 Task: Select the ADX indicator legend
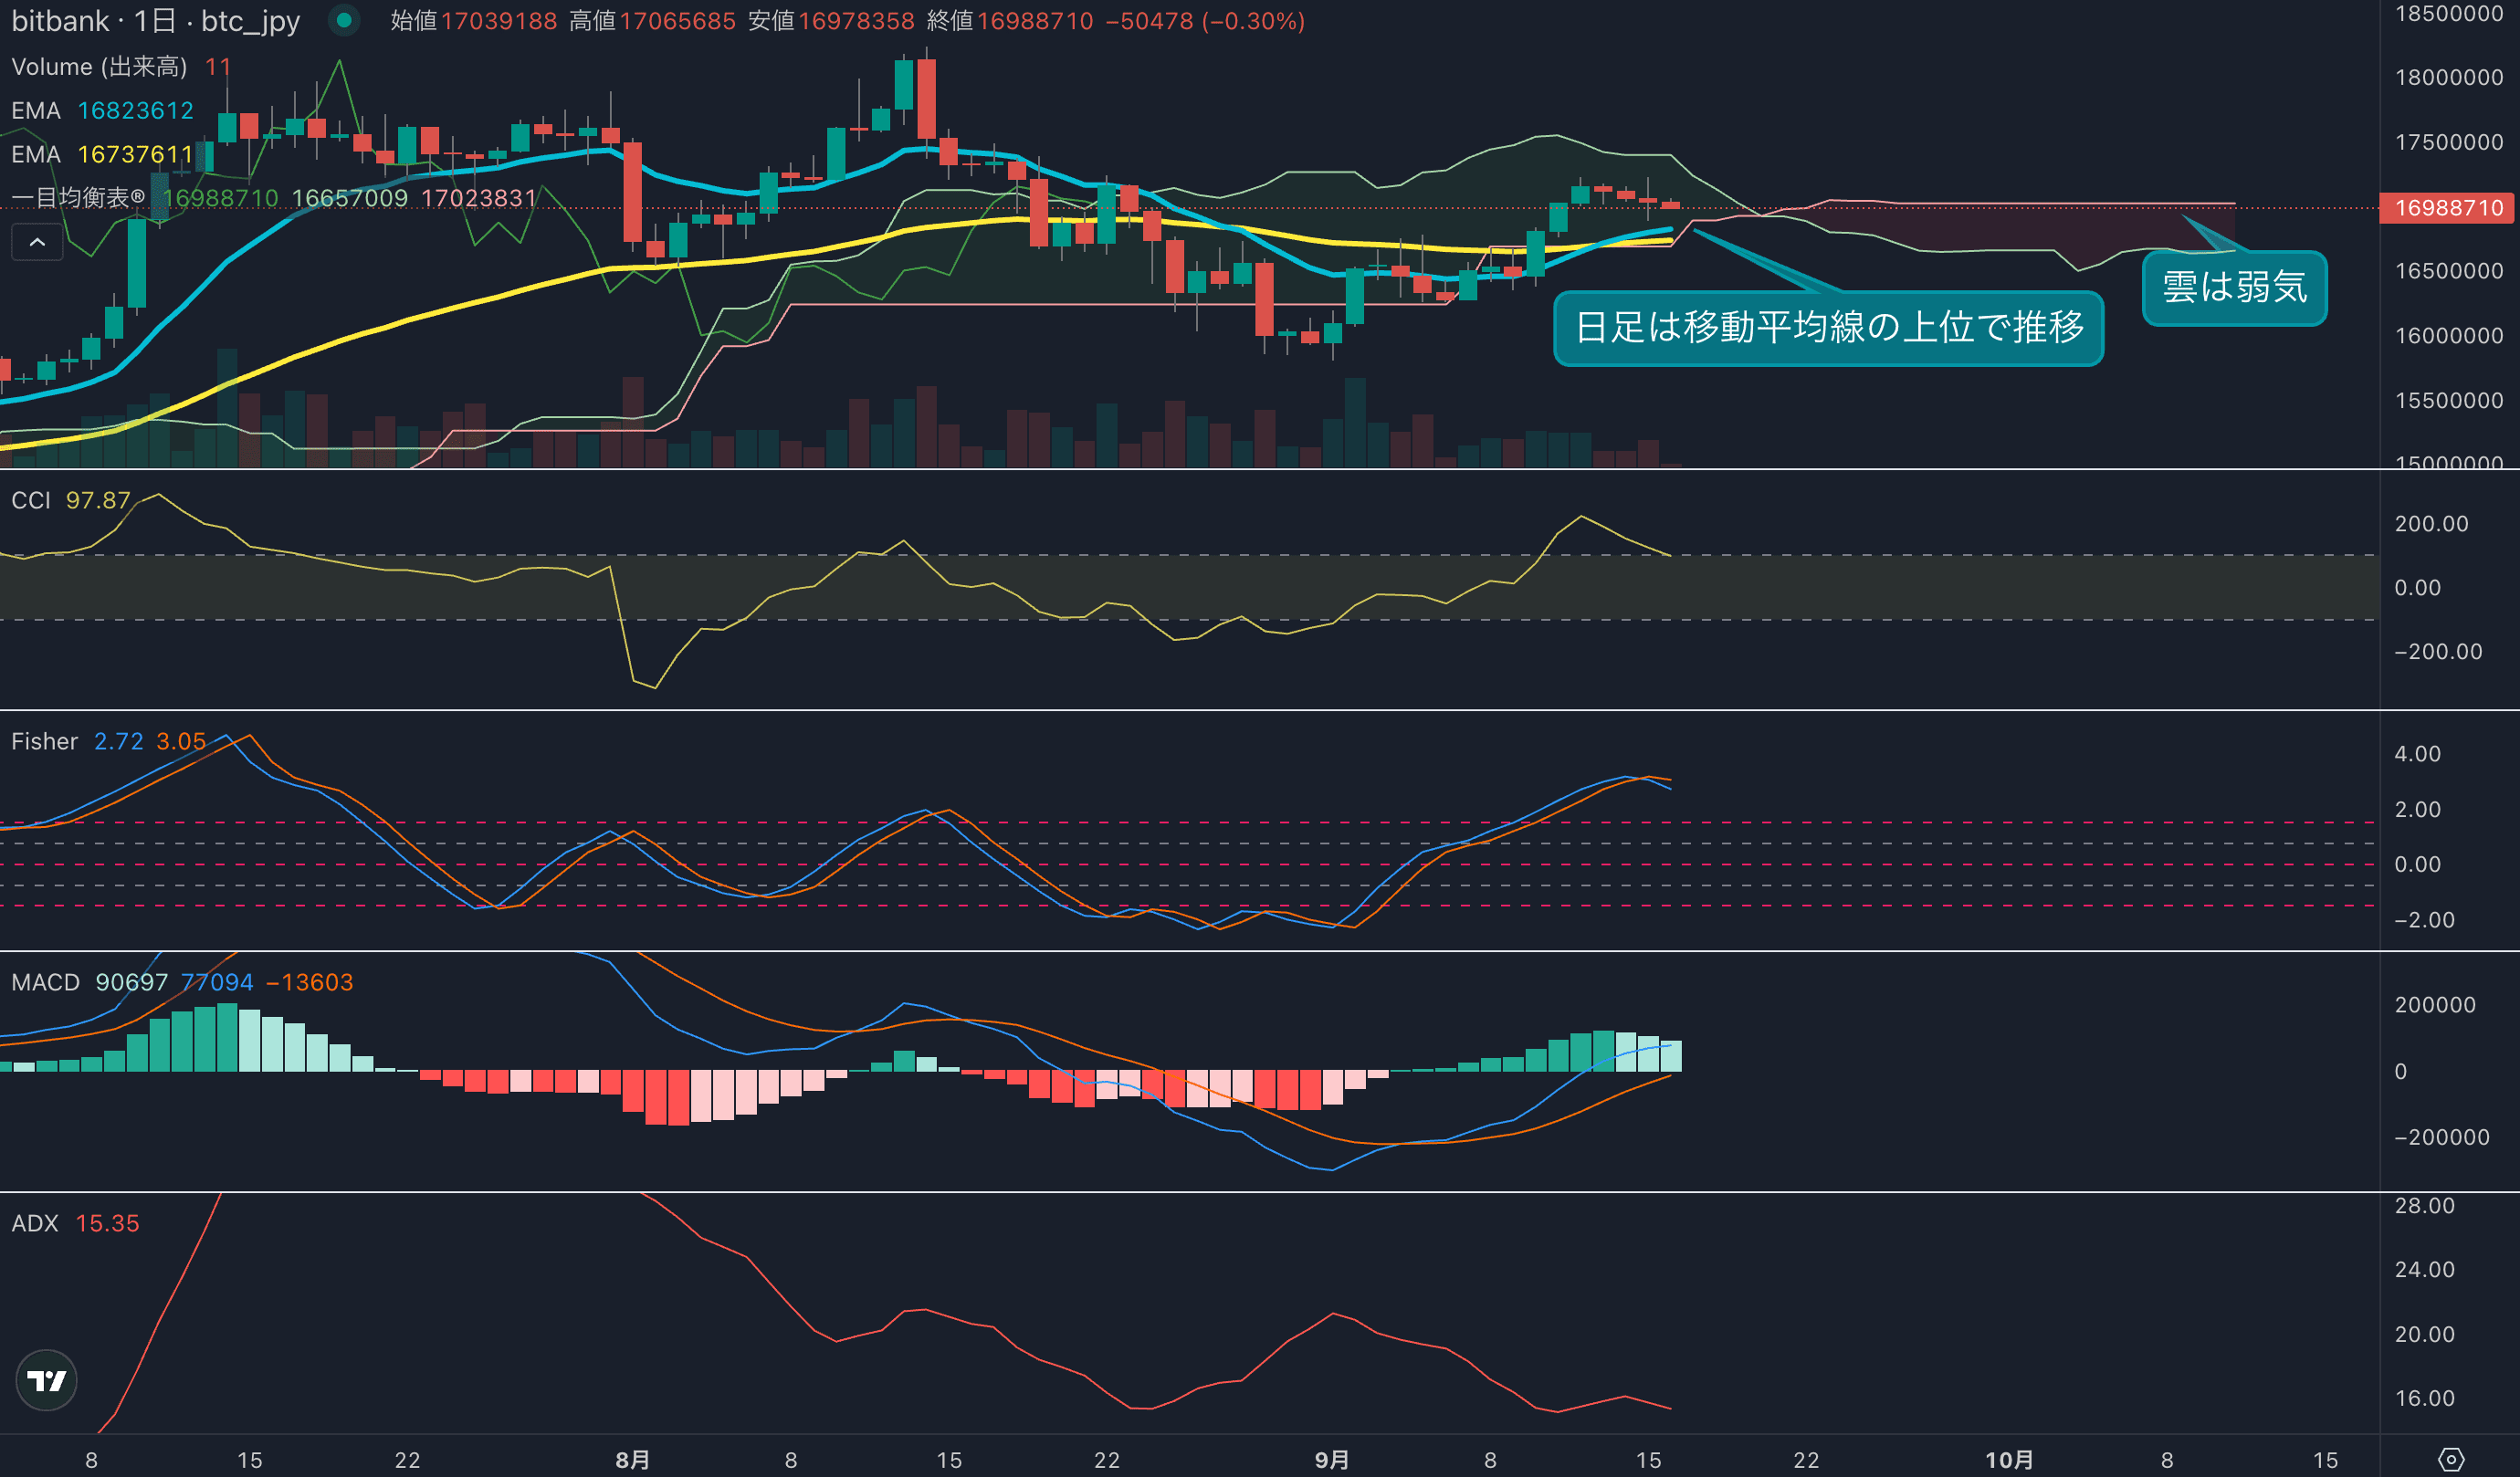(x=35, y=1223)
